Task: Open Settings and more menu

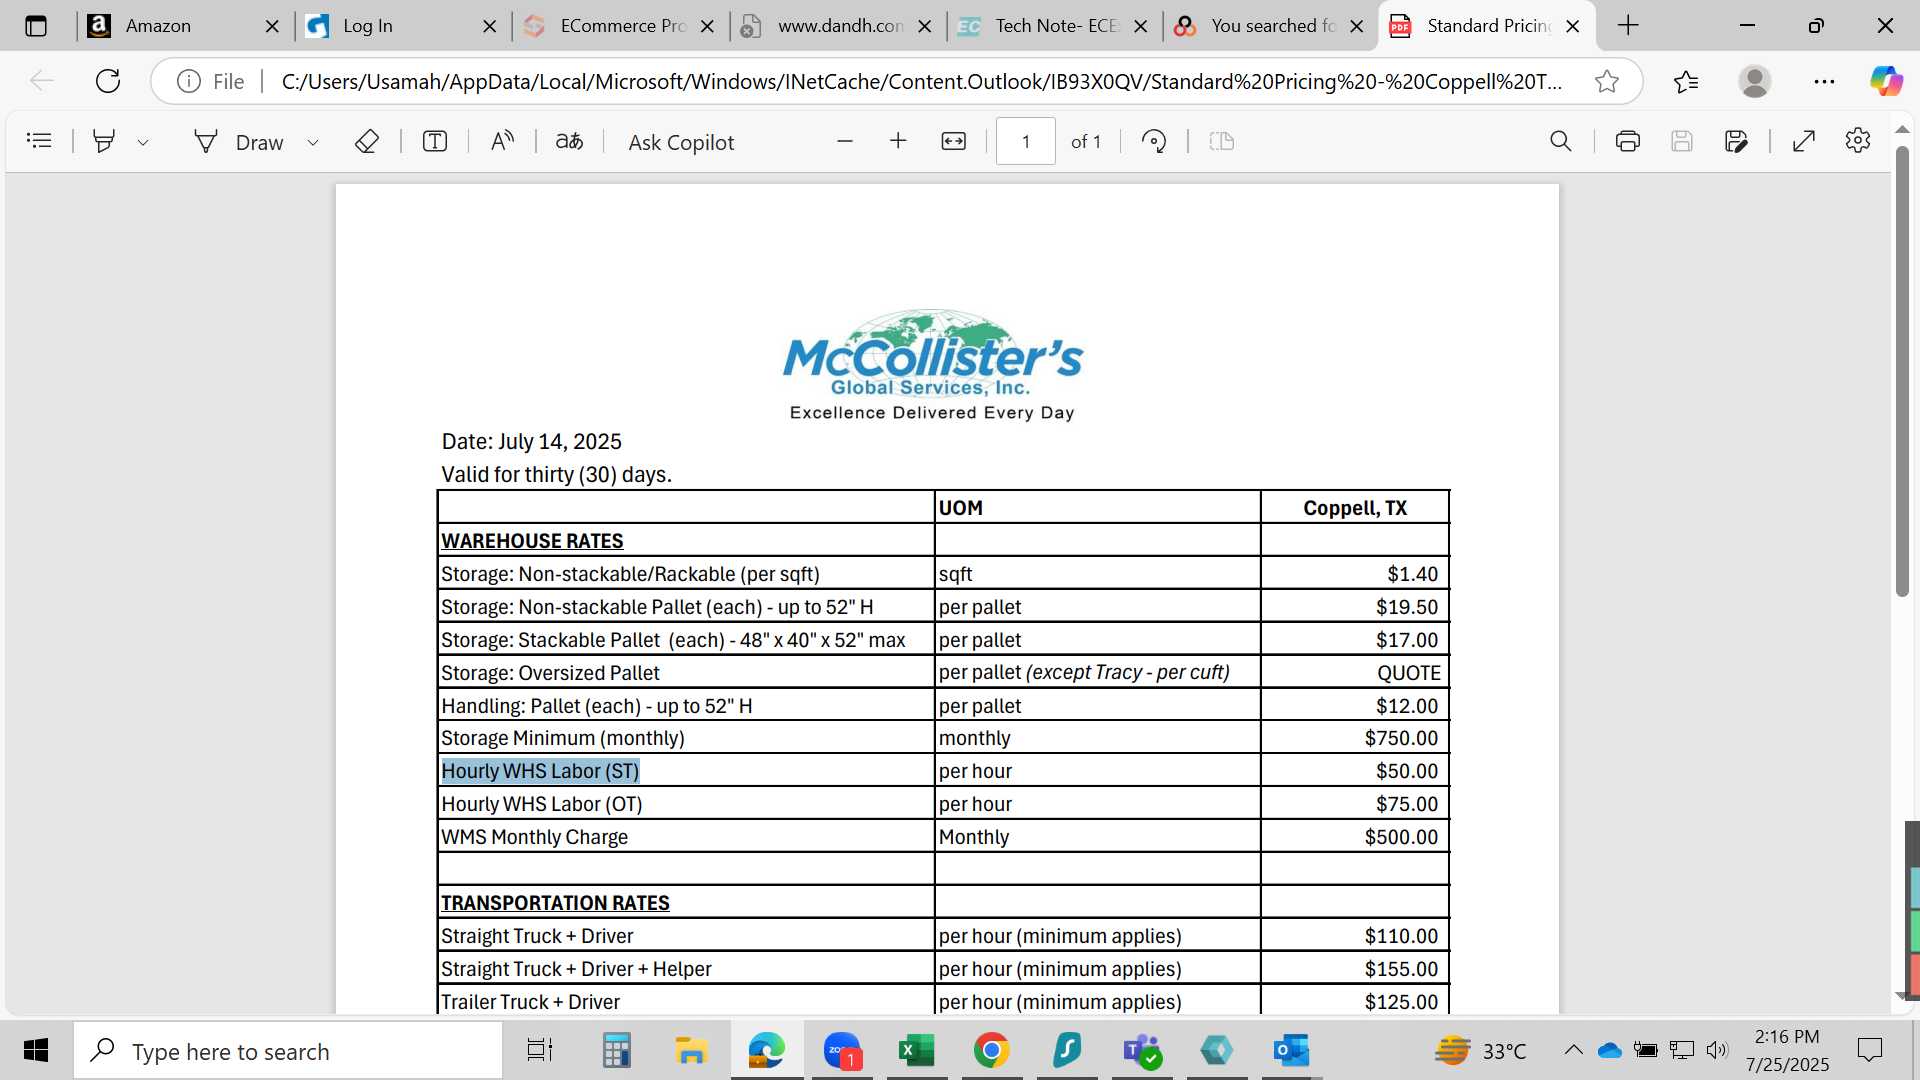Action: coord(1824,81)
